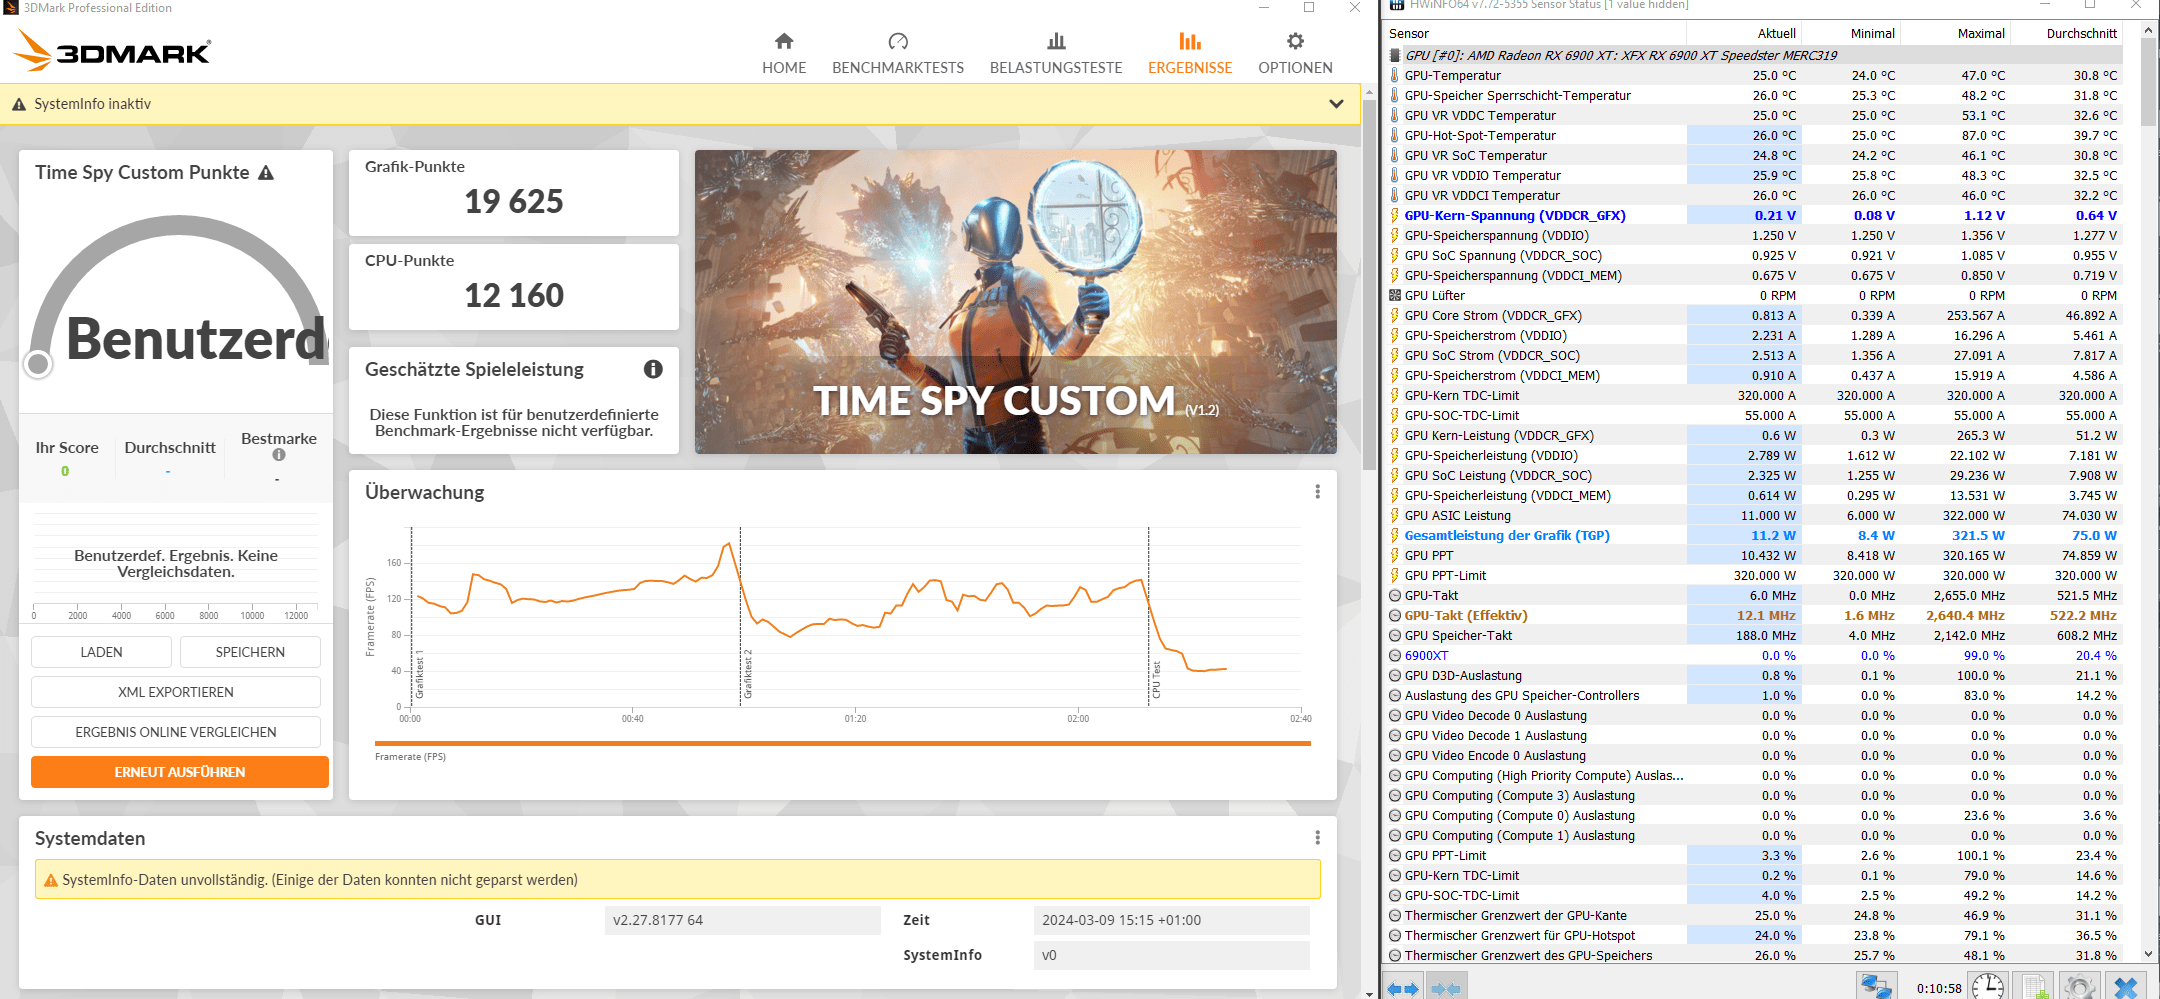Select the GPU-Temperatur row thermometer icon
2160x999 pixels.
[1394, 75]
